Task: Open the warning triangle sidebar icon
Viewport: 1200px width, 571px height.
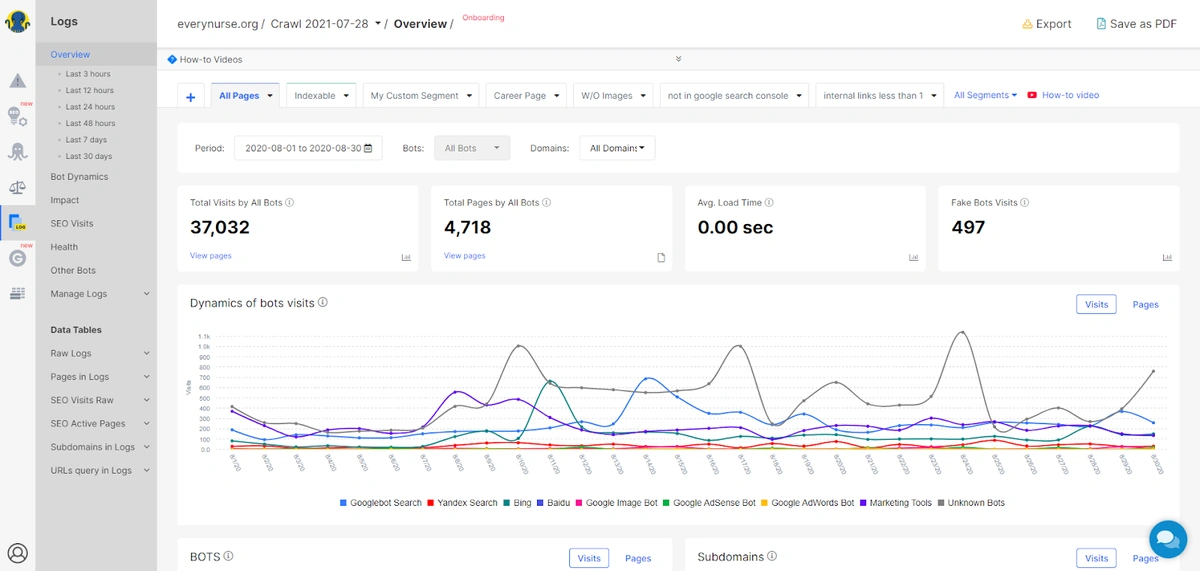Action: point(17,81)
